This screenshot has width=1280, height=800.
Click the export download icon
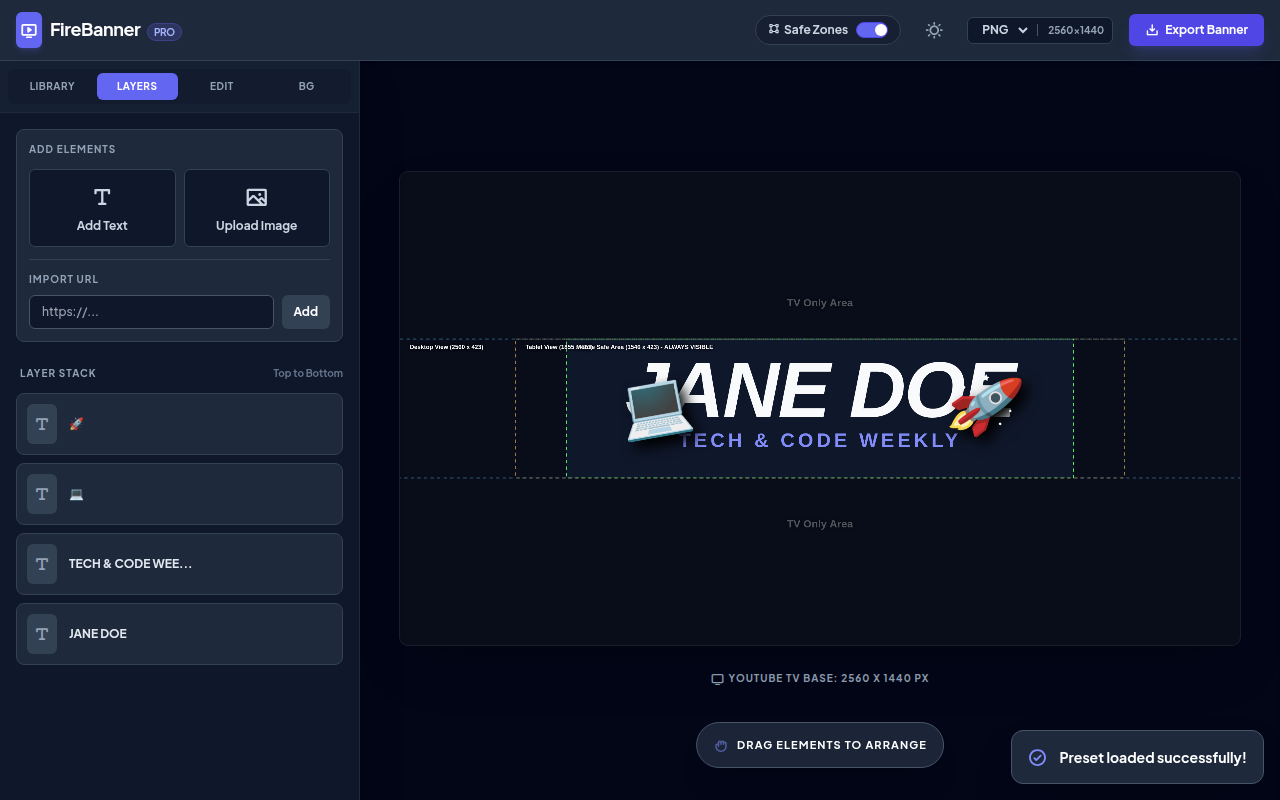coord(1152,30)
